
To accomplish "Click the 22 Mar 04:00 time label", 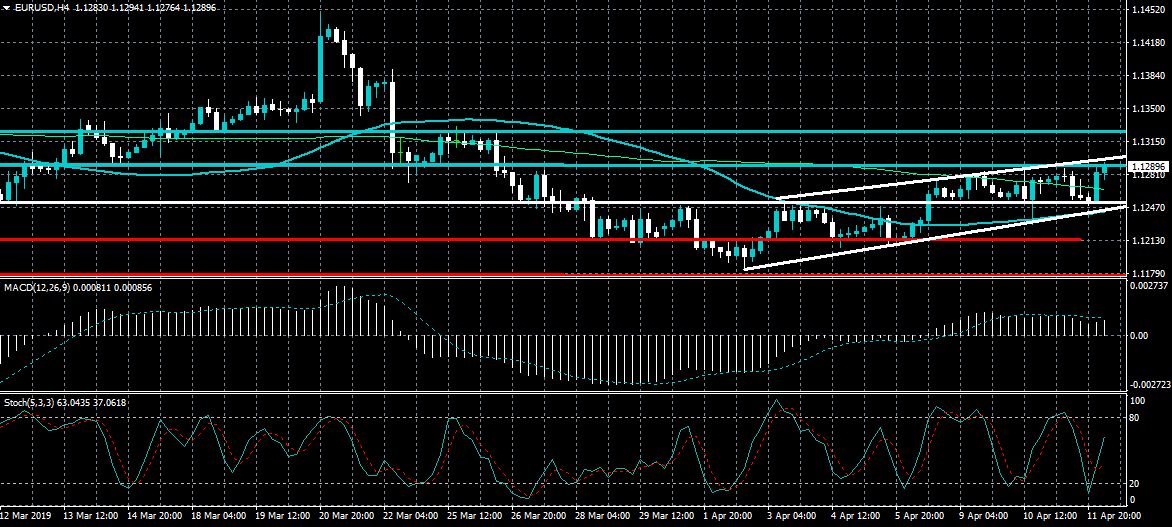I will pyautogui.click(x=410, y=516).
